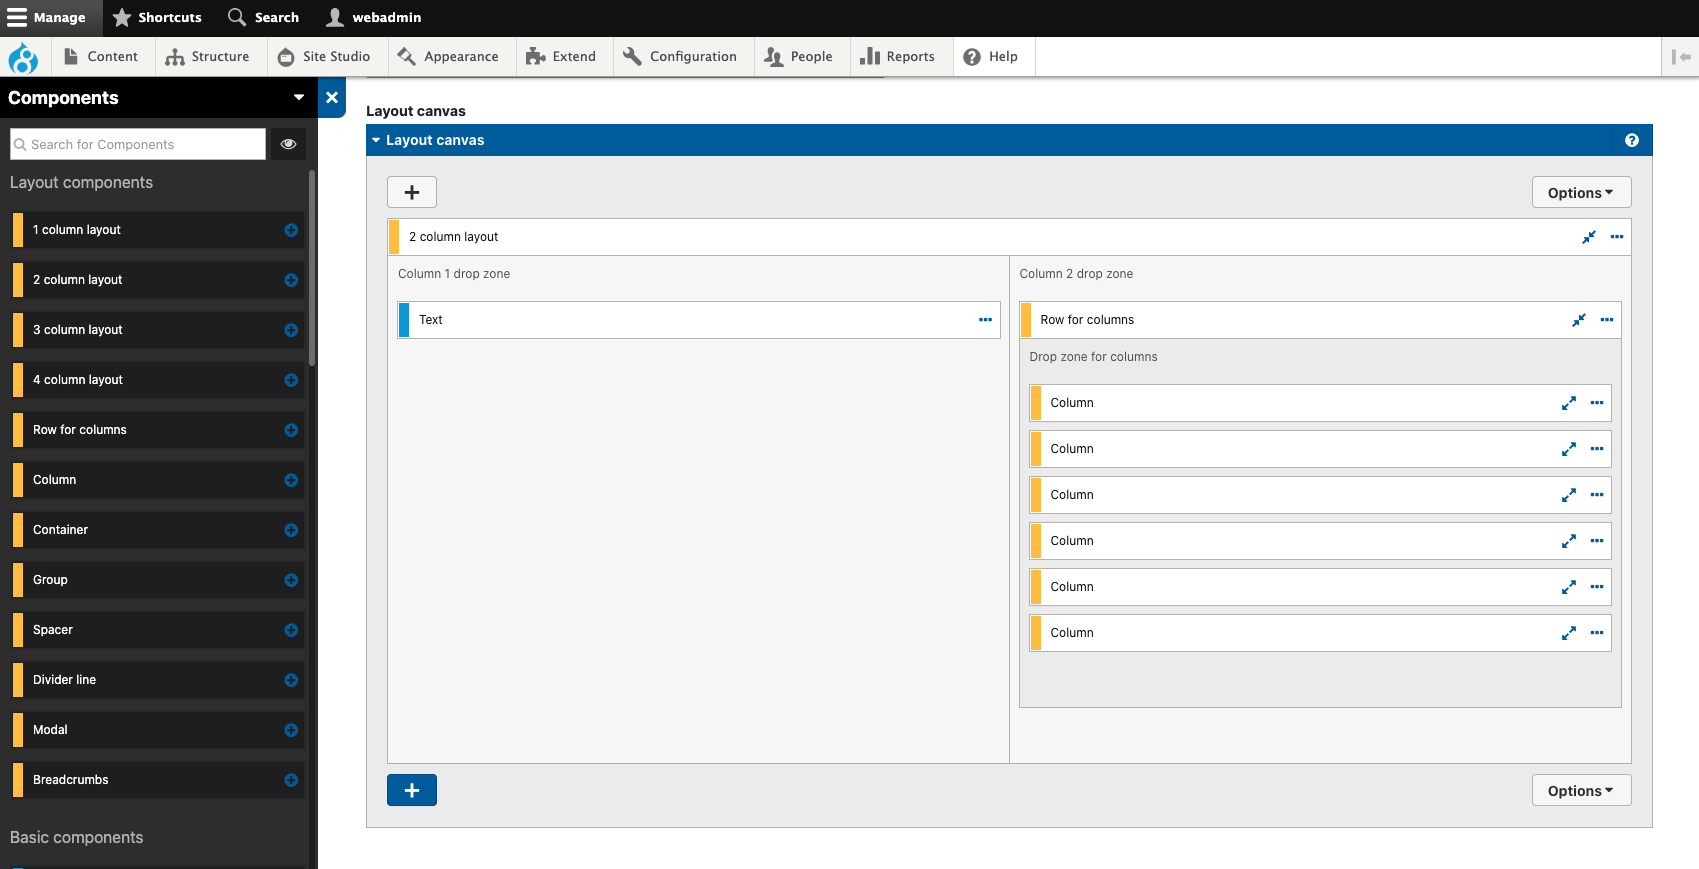Open more options for the last Column
1699x869 pixels.
click(x=1597, y=633)
